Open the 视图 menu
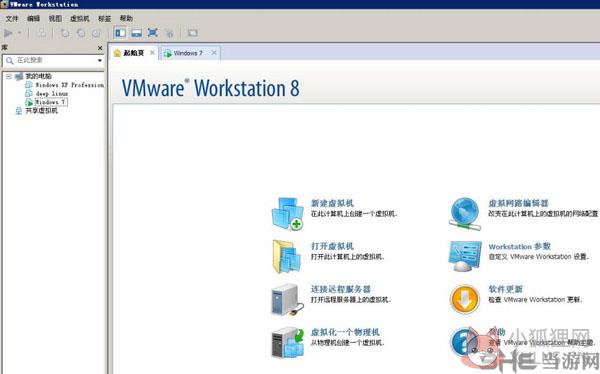This screenshot has height=374, width=600. point(55,18)
